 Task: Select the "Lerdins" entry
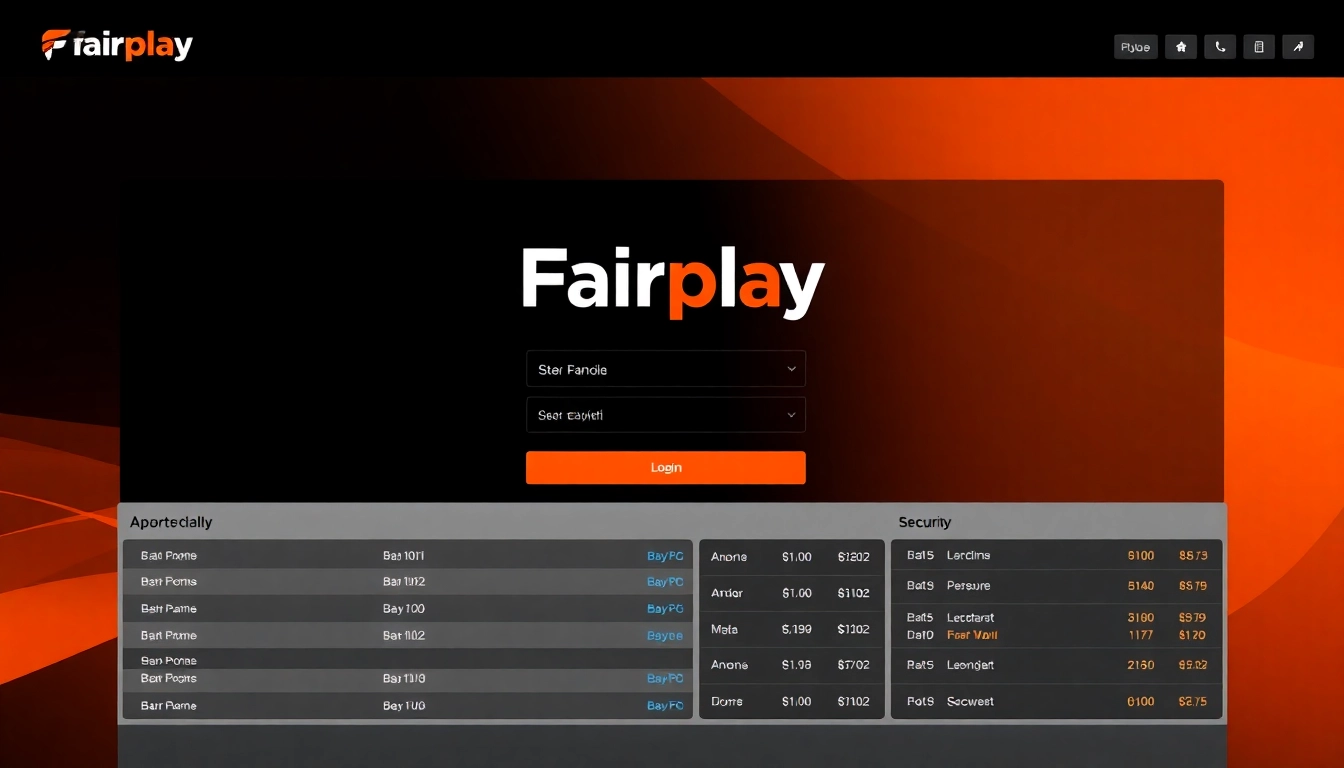pos(968,556)
